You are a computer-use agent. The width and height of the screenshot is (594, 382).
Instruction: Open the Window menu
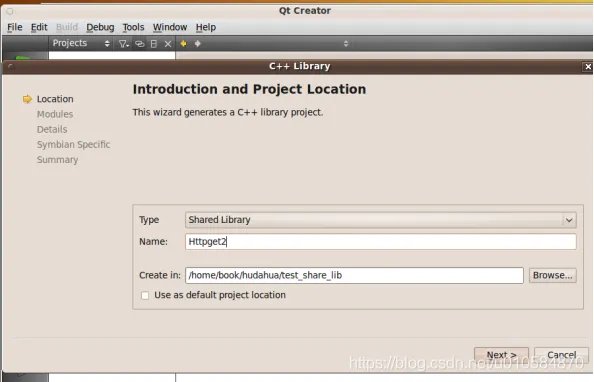(x=170, y=27)
